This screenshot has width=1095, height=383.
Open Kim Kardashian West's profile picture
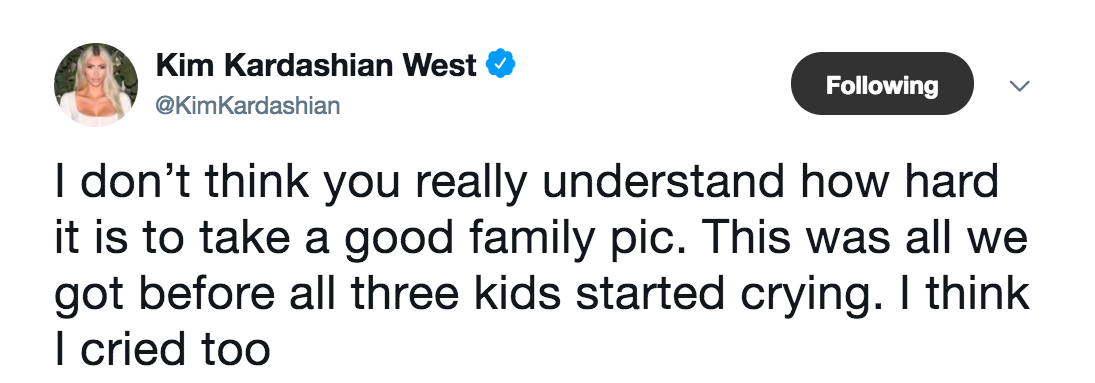(96, 85)
